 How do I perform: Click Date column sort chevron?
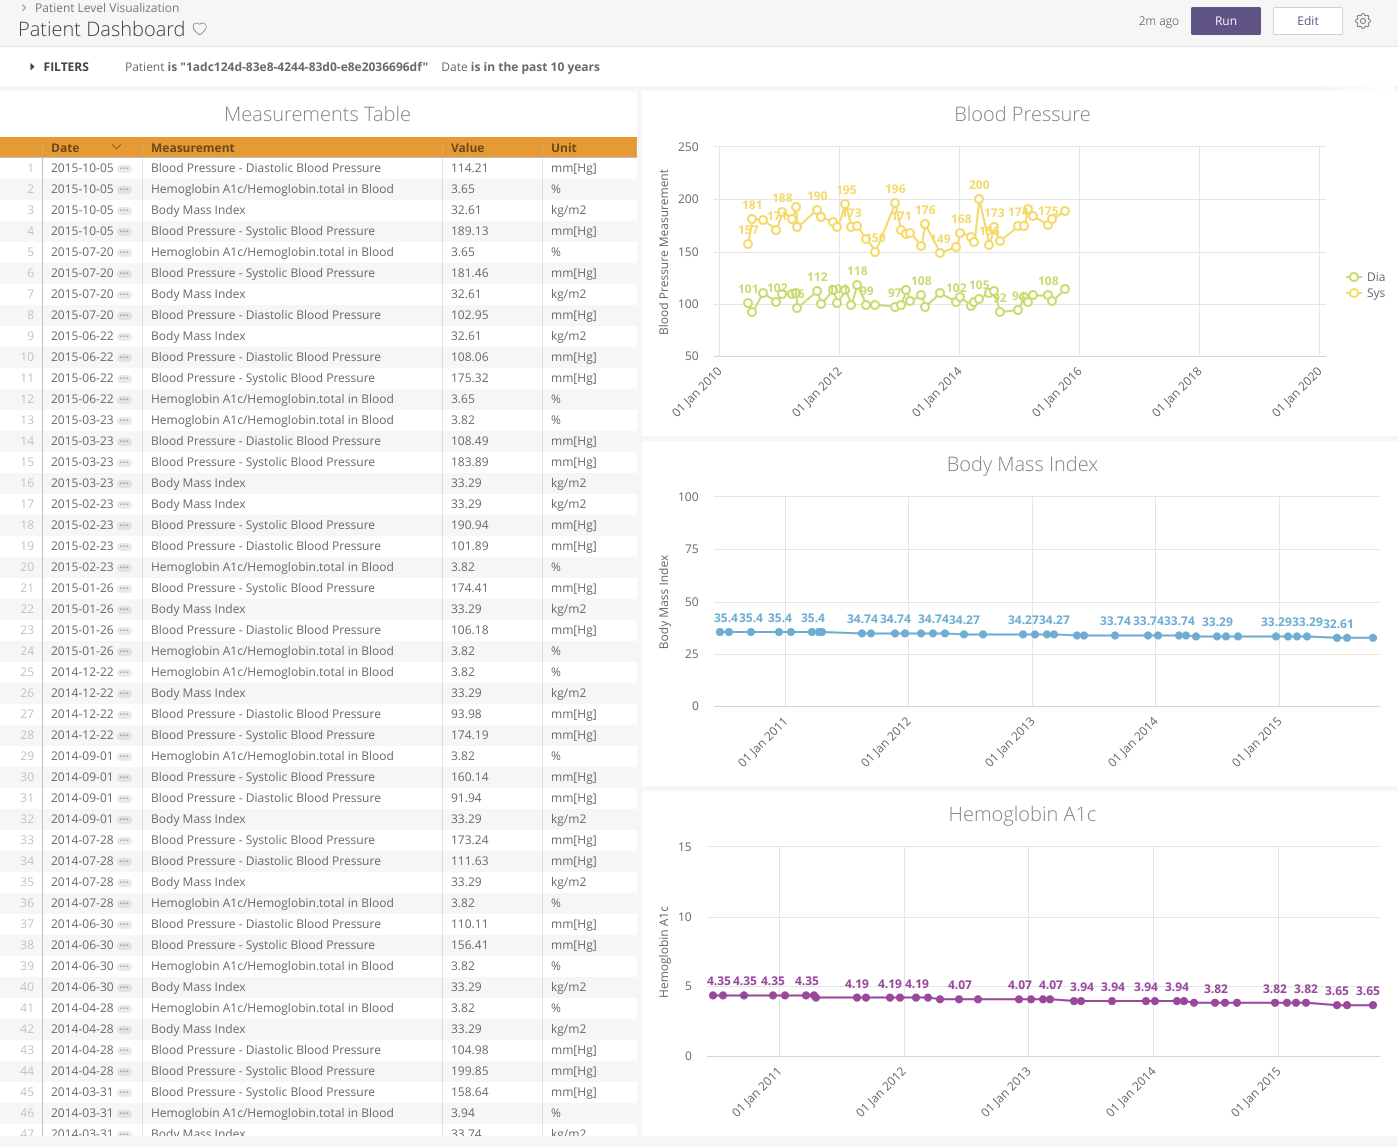click(x=116, y=147)
